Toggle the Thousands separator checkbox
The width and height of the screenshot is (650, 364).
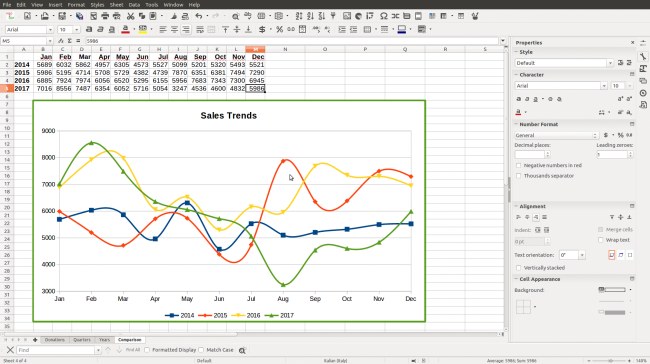(x=518, y=176)
